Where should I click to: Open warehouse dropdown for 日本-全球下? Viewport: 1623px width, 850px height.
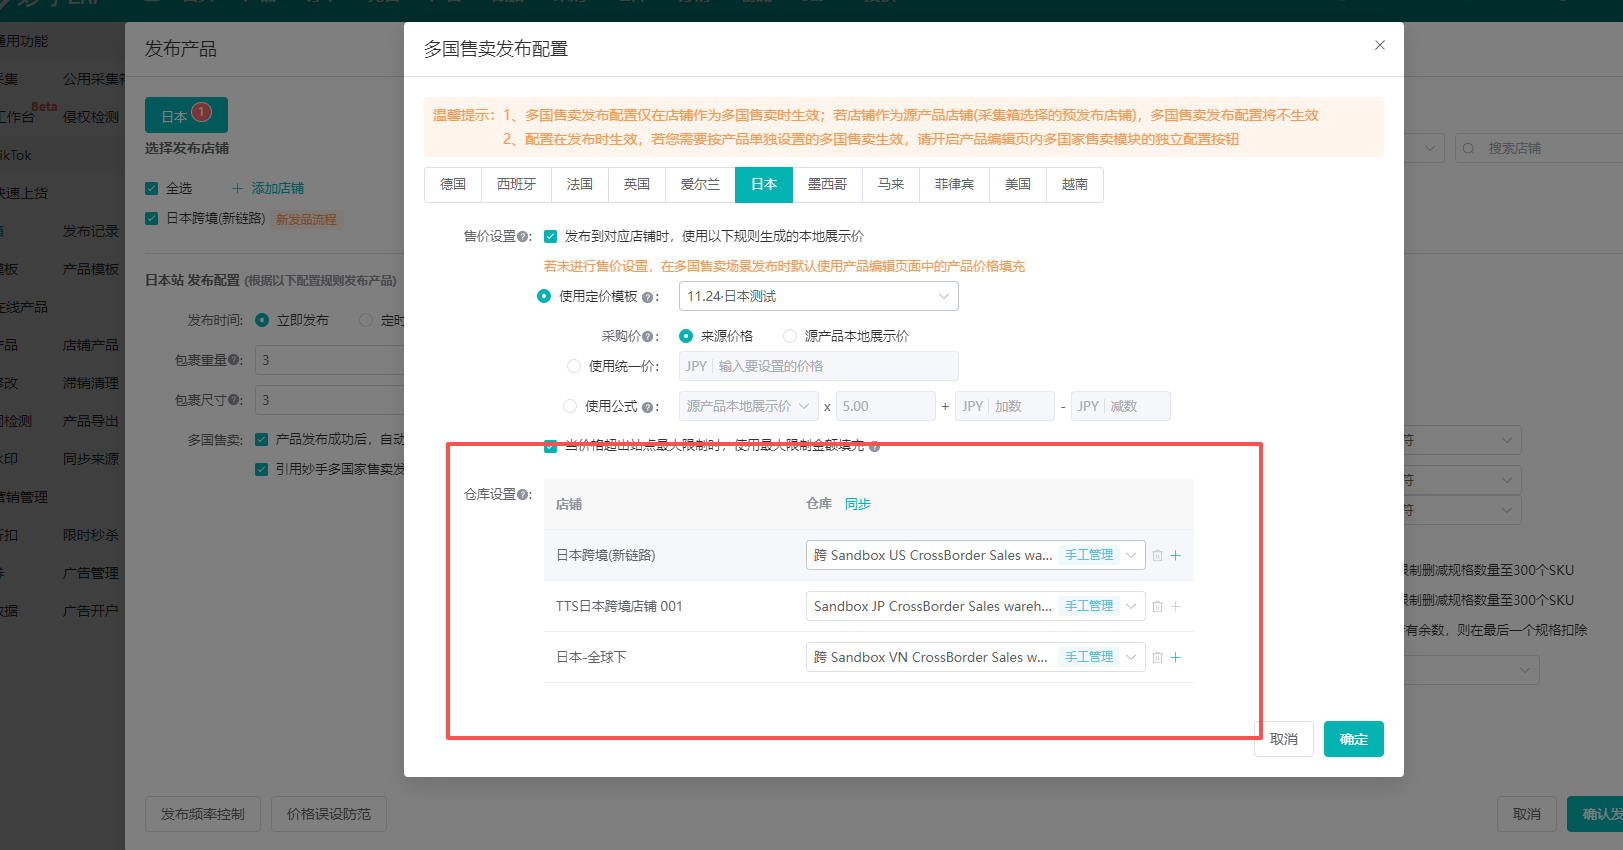(975, 657)
